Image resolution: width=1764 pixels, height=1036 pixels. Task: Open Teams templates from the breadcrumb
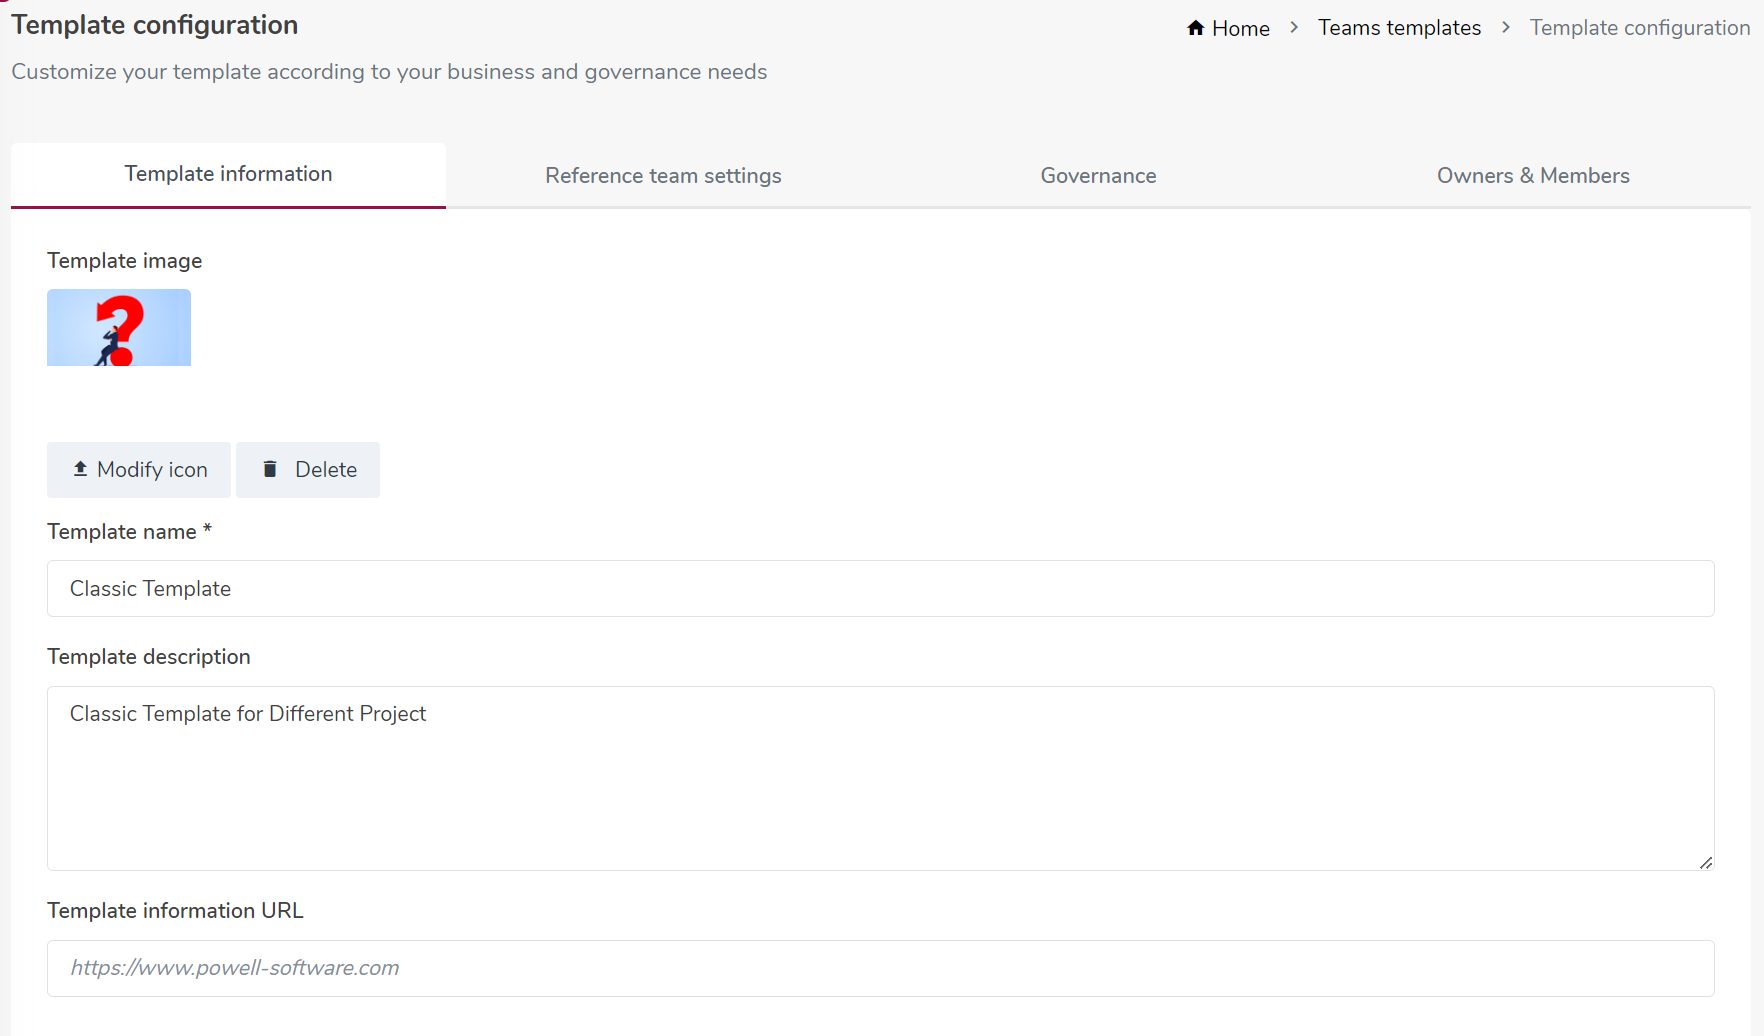tap(1399, 28)
